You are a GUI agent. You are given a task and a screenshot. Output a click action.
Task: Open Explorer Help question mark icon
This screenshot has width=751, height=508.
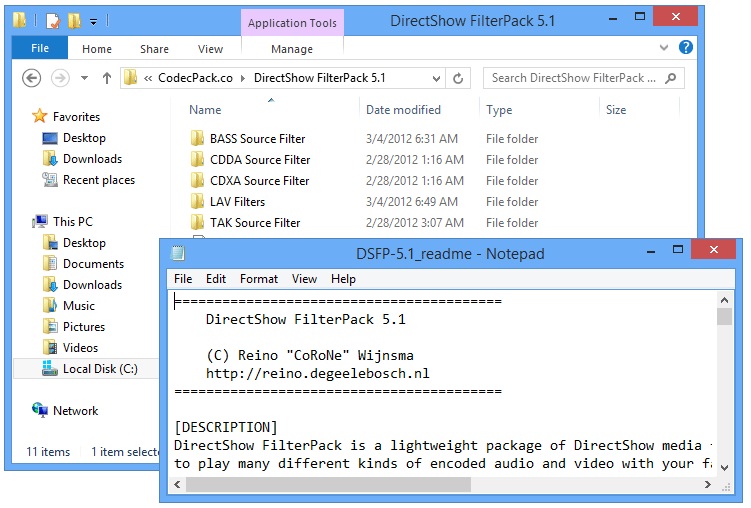click(686, 48)
